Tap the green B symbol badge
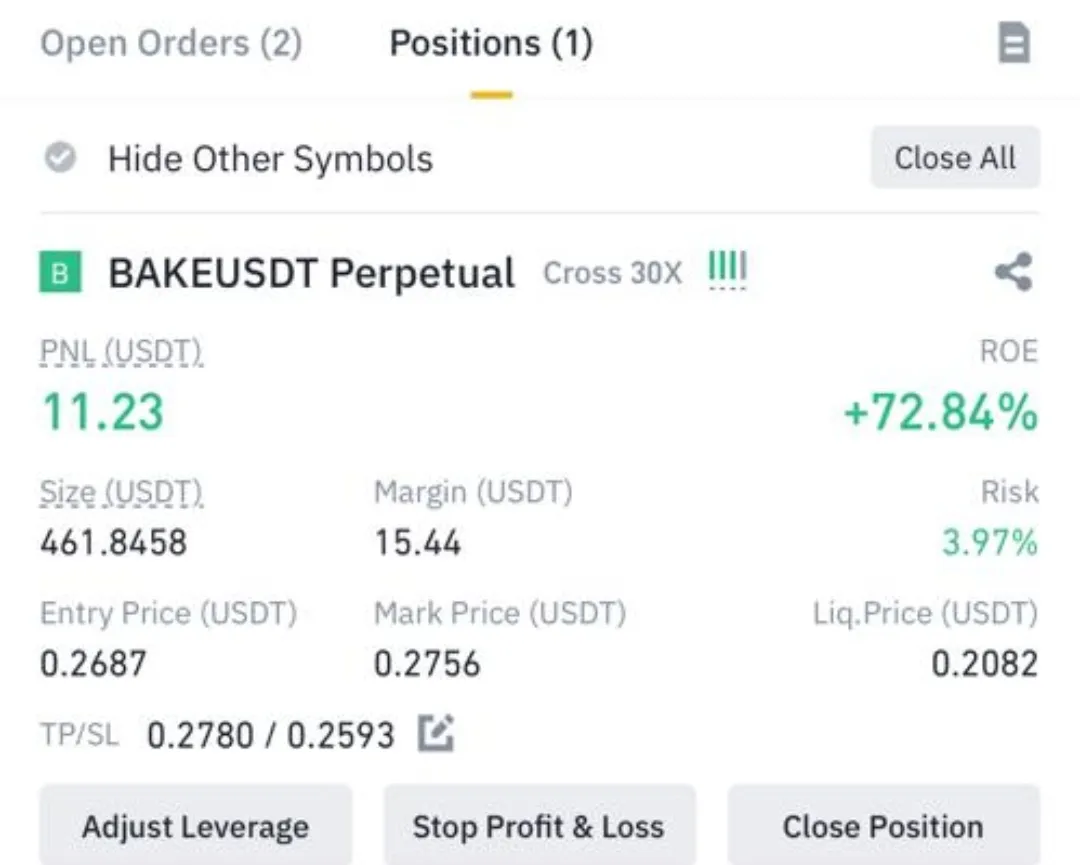Image resolution: width=1080 pixels, height=865 pixels. 60,271
